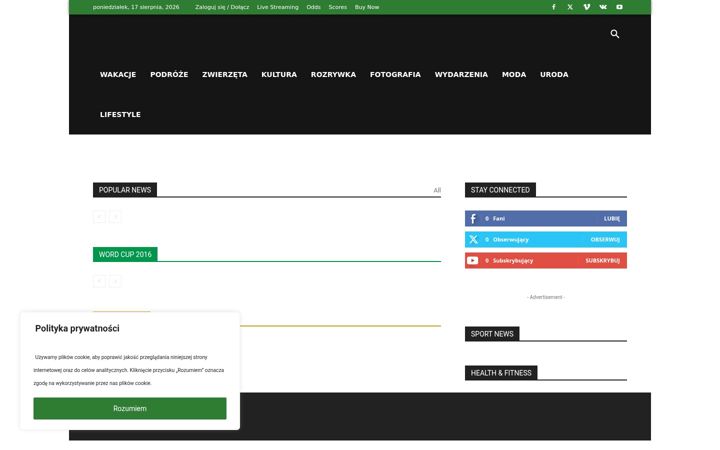Go to previous Word Cup 2016 page arrow
The height and width of the screenshot is (450, 720).
(x=99, y=281)
